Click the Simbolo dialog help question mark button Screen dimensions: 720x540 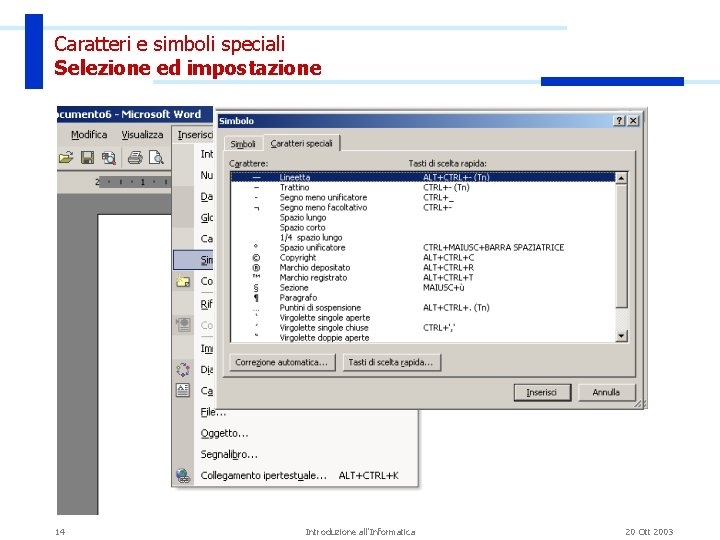coord(619,120)
